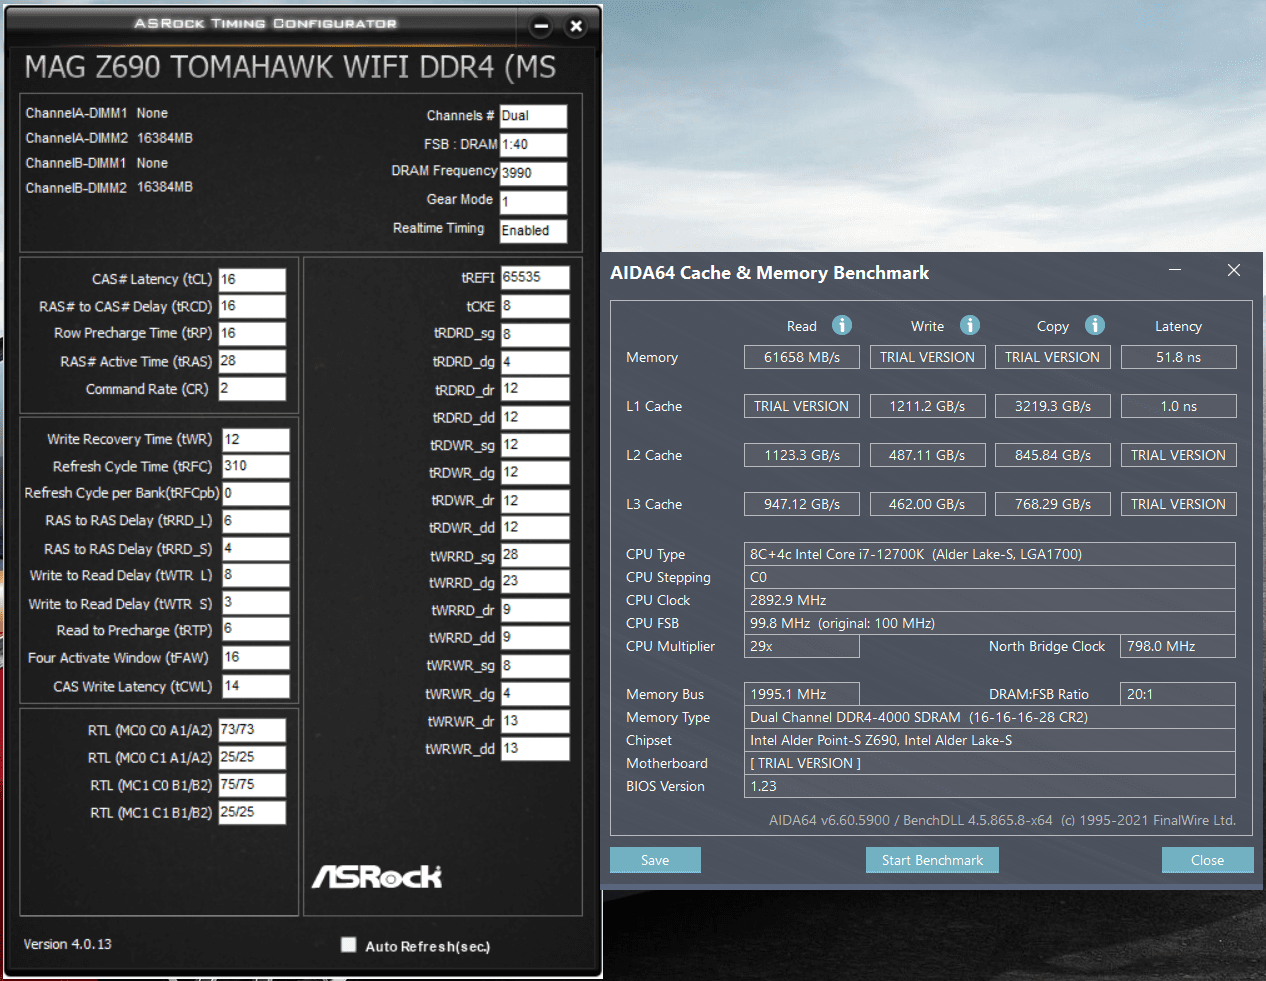1266x981 pixels.
Task: Click the L3 Cache Read result 947.12 GB/s
Action: (802, 504)
